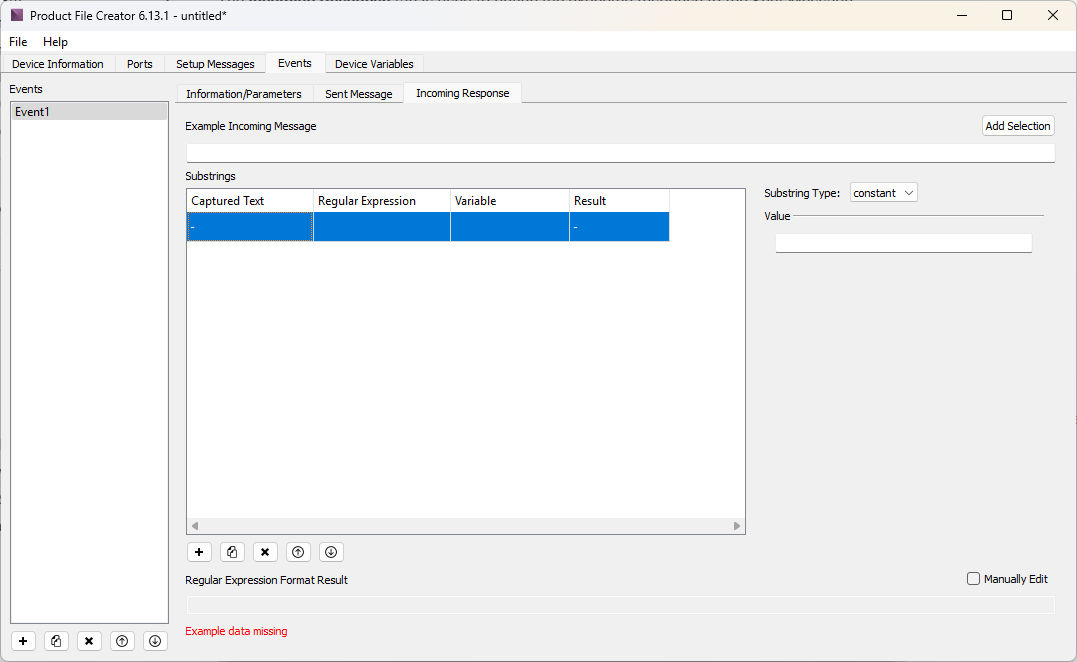Open the Substring Type dropdown

click(883, 193)
